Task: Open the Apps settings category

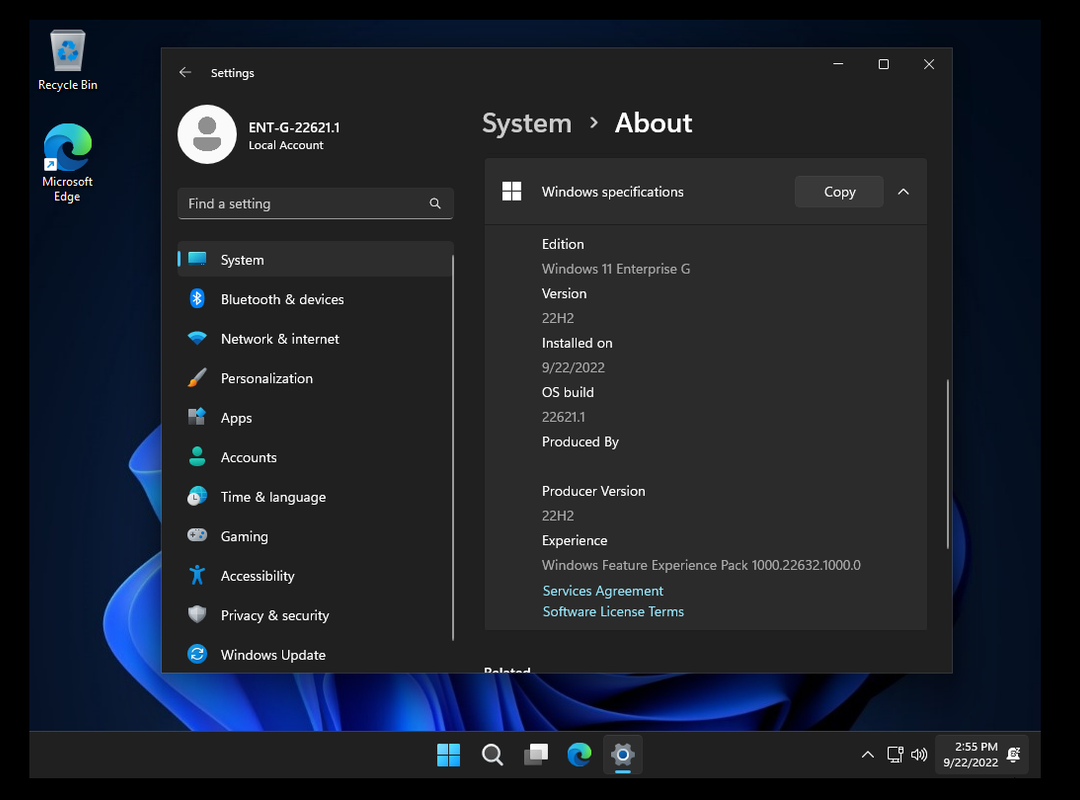Action: click(x=236, y=418)
